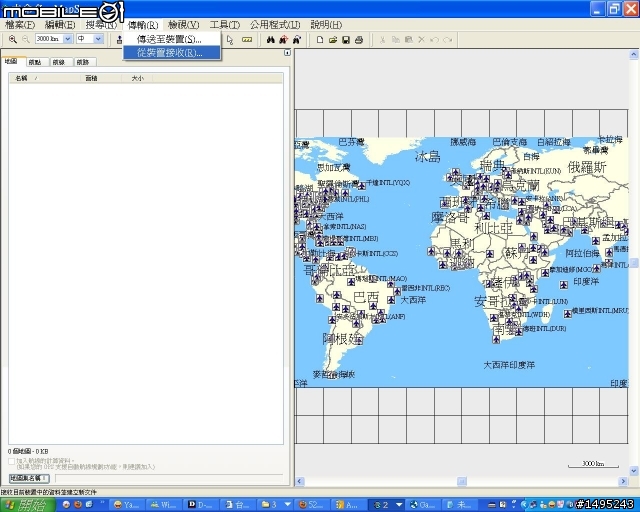Click the 巴西 Brazil label on map
The width and height of the screenshot is (640, 512).
[x=366, y=297]
